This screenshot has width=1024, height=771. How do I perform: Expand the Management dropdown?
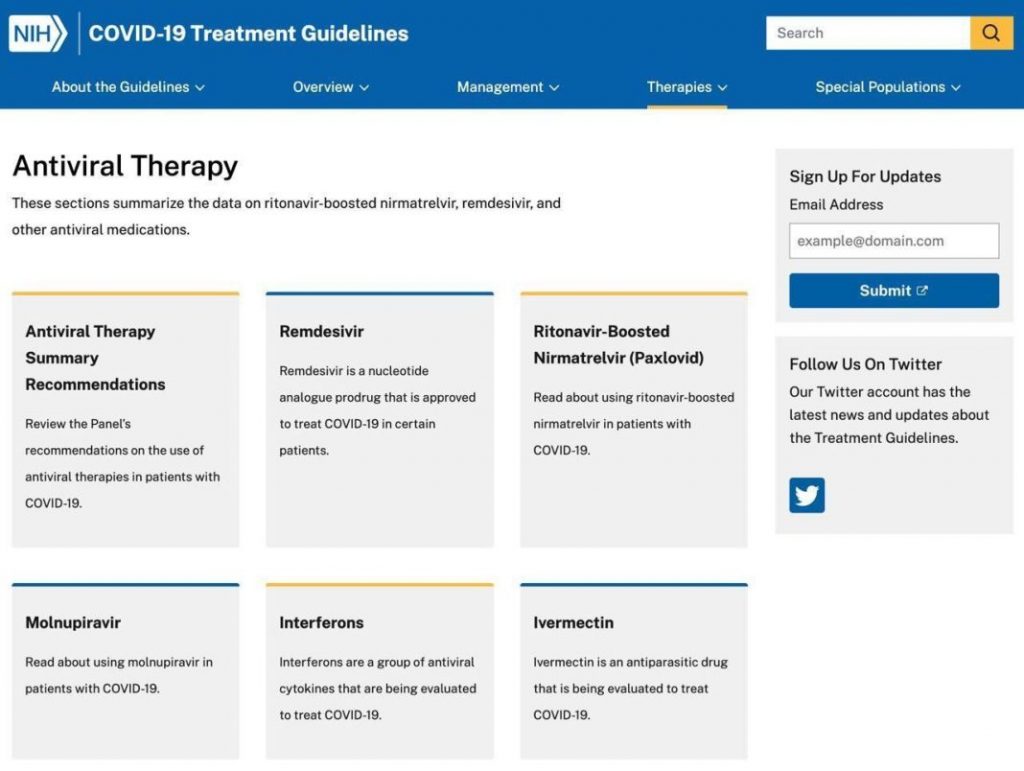tap(508, 87)
